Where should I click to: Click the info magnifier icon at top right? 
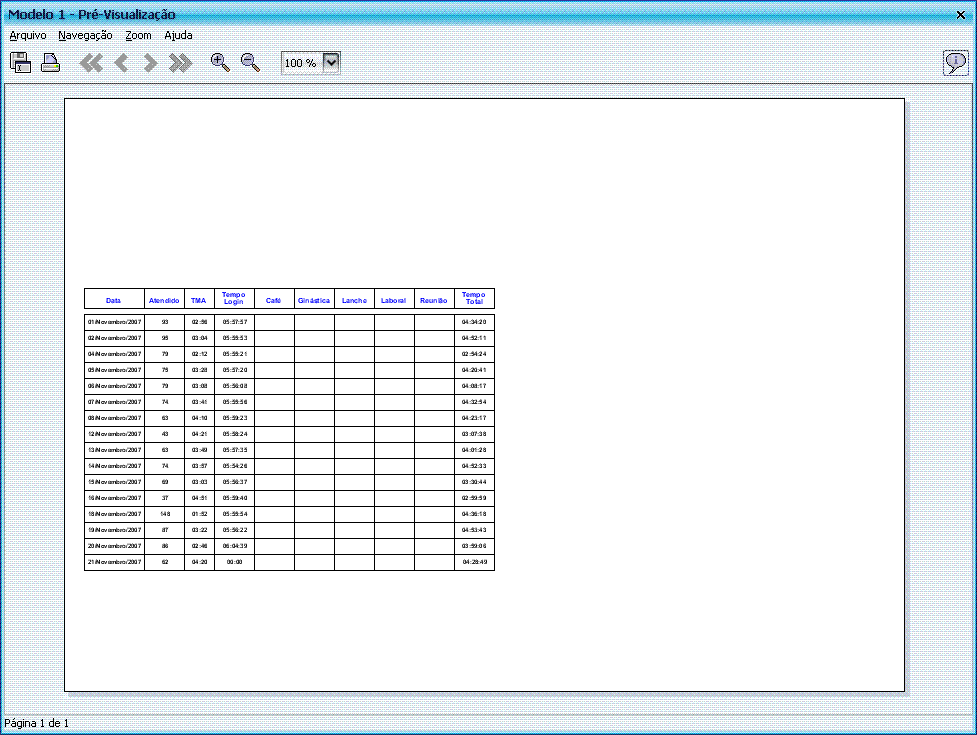955,62
